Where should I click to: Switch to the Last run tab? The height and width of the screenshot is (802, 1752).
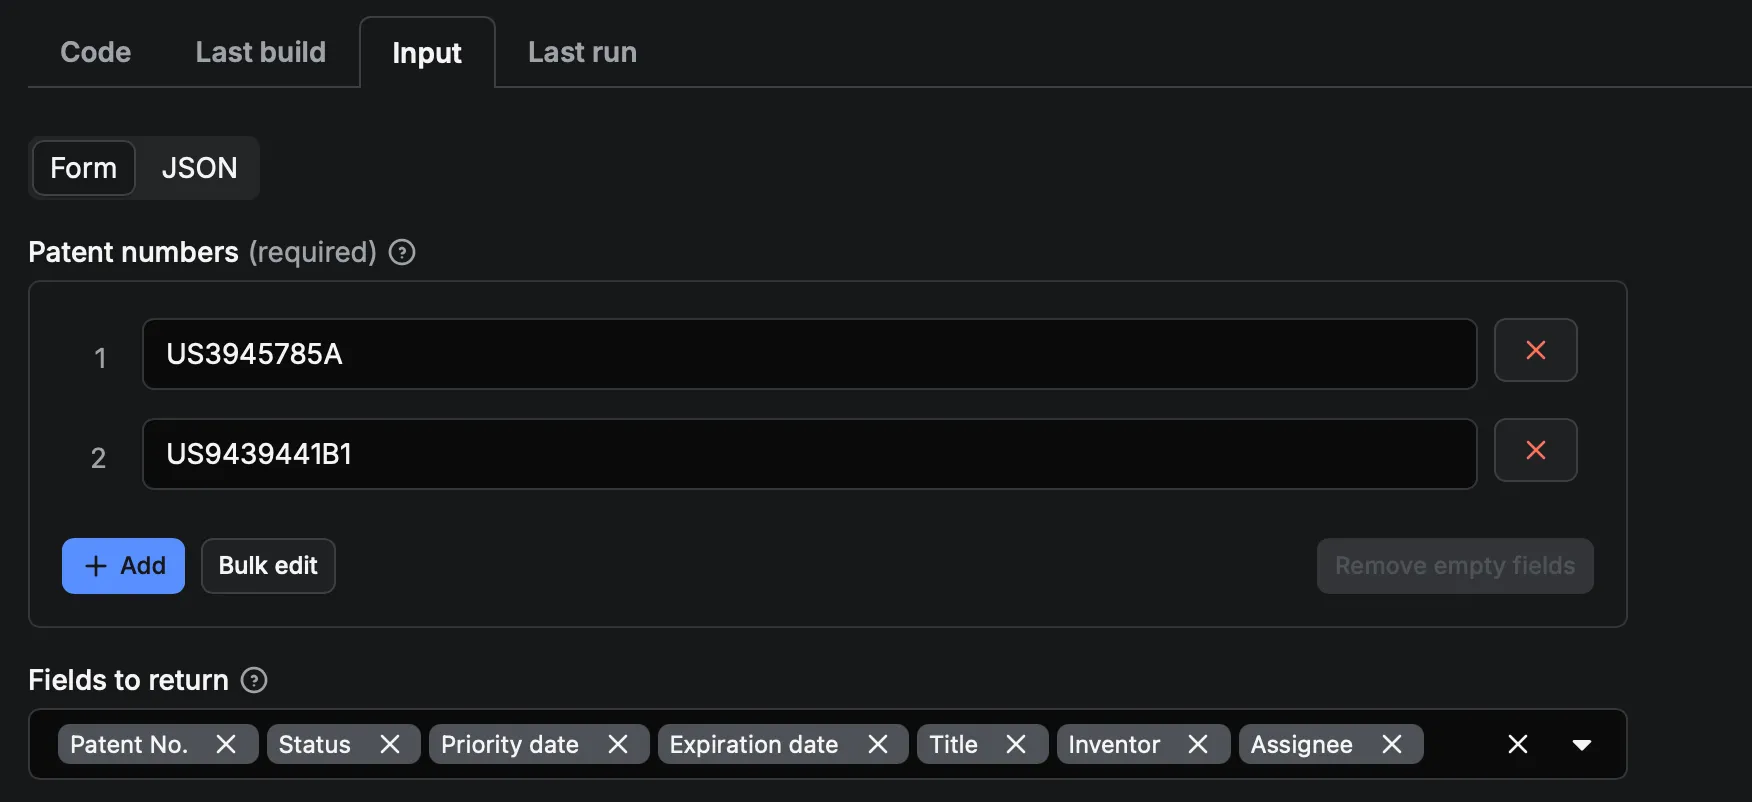point(582,52)
